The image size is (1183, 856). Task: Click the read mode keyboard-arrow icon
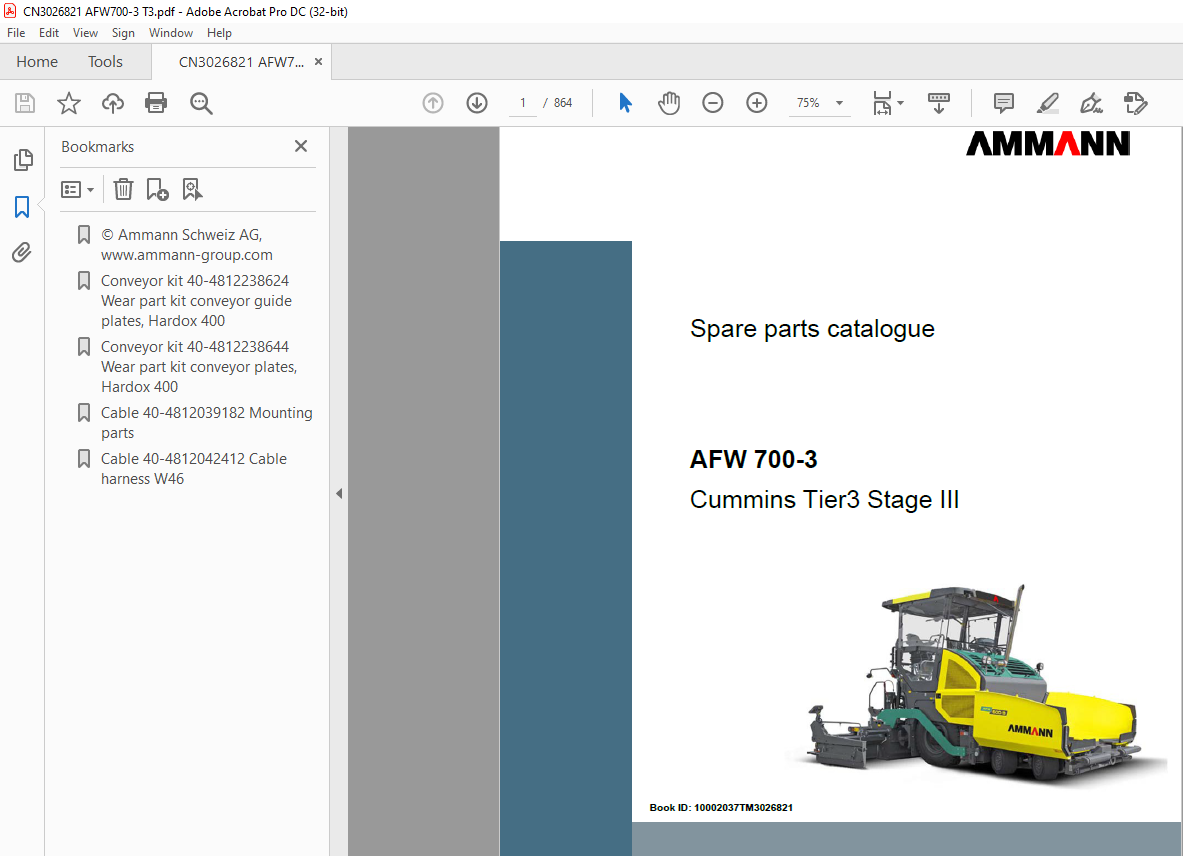(939, 103)
